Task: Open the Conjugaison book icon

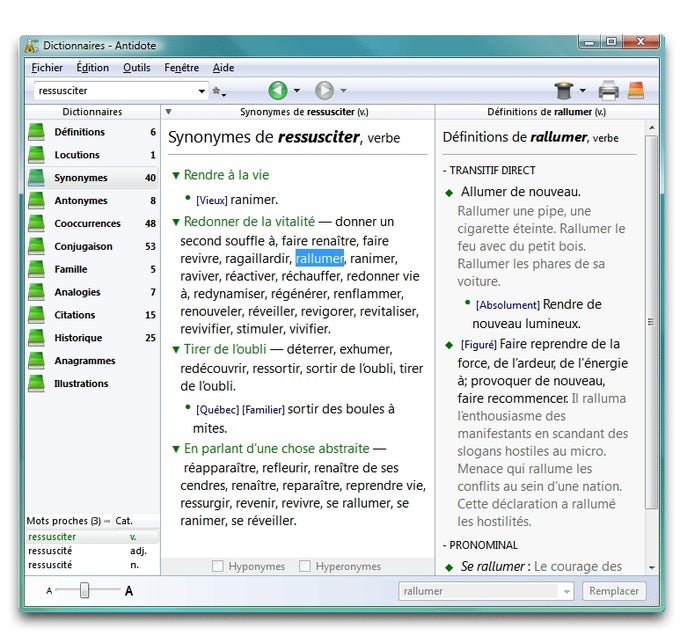Action: click(x=36, y=247)
